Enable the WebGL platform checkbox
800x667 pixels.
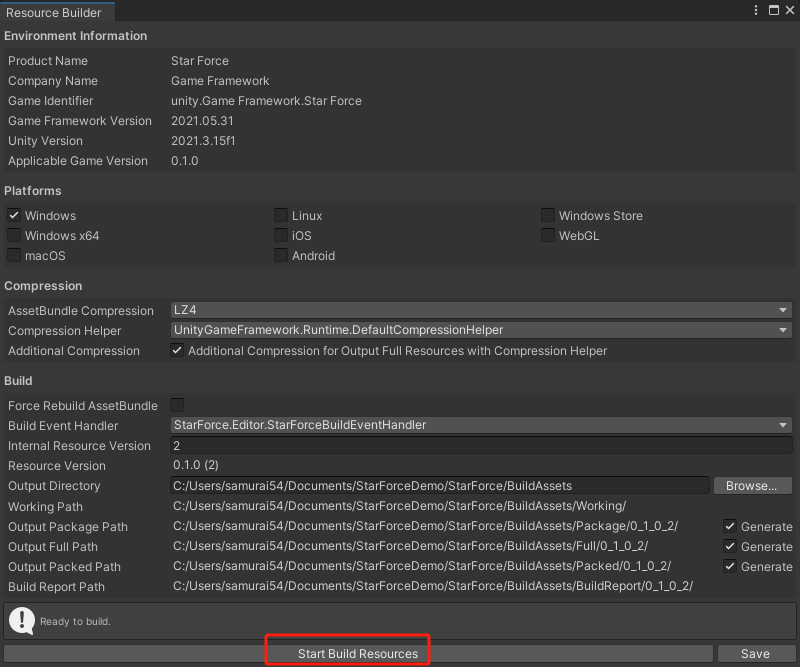point(548,234)
